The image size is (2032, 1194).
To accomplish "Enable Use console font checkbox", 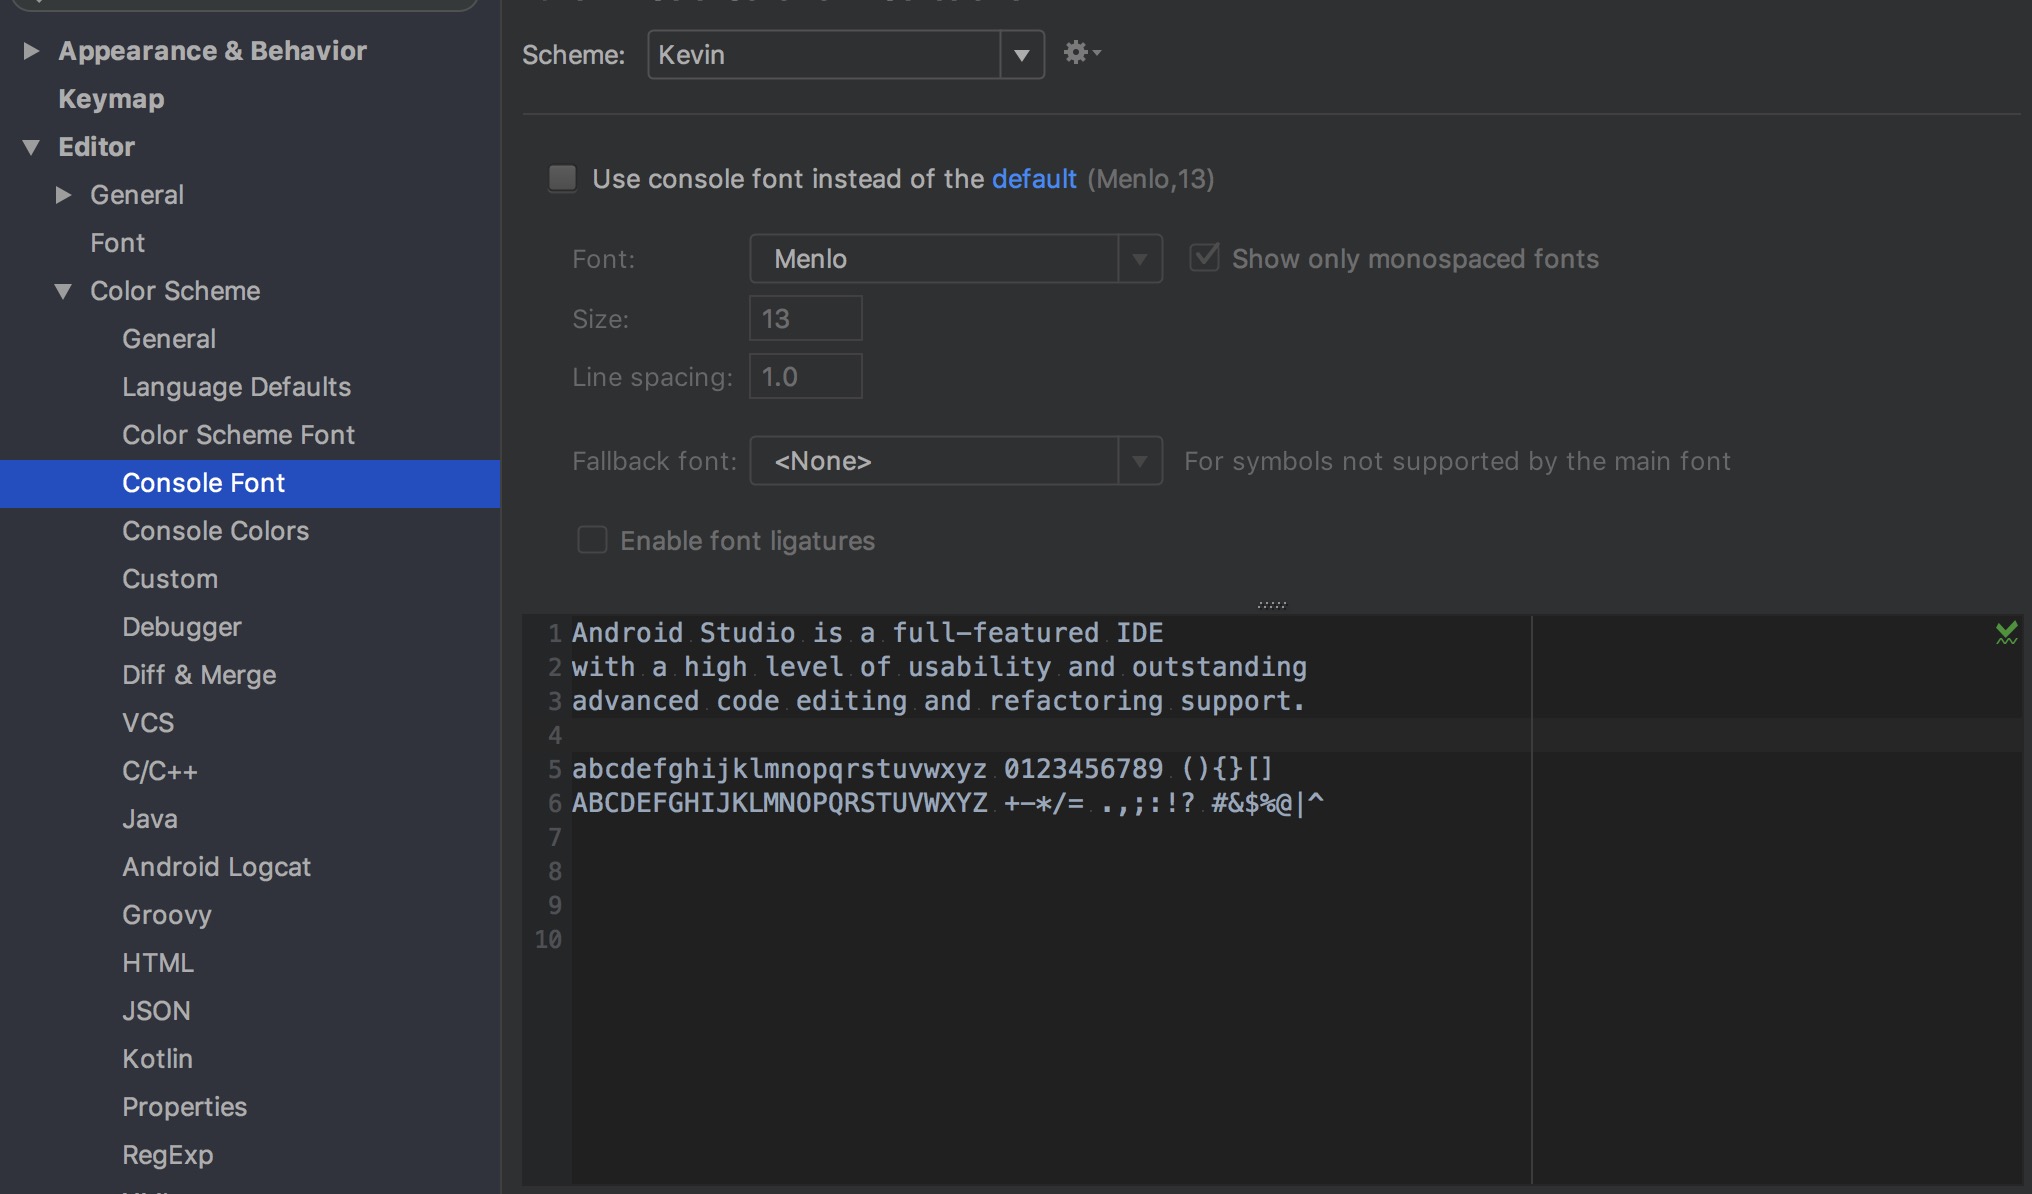I will 563,179.
